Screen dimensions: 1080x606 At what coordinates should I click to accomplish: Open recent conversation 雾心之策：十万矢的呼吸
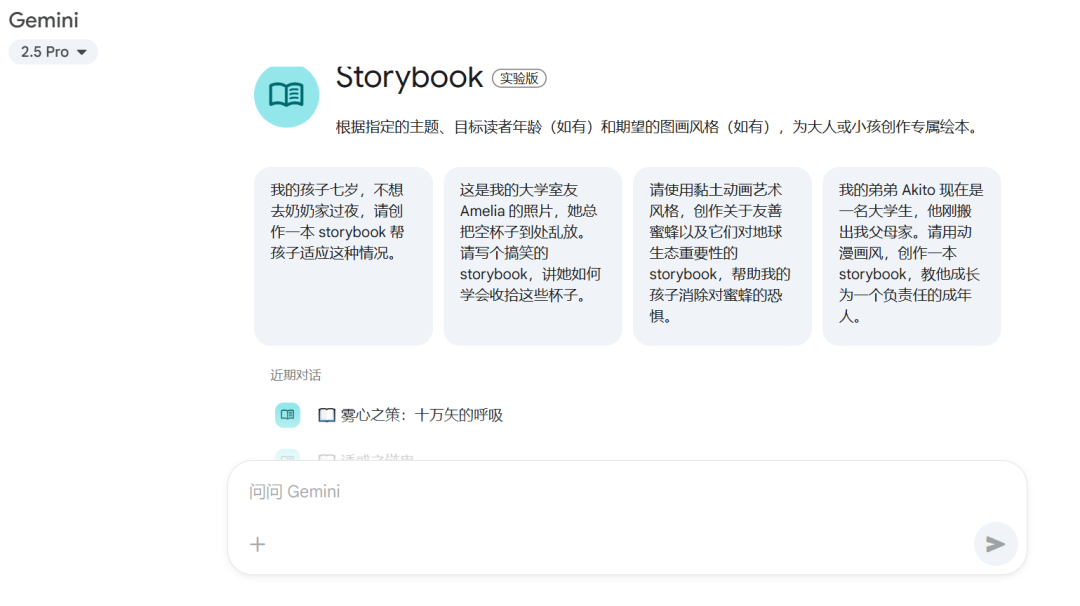pos(421,415)
